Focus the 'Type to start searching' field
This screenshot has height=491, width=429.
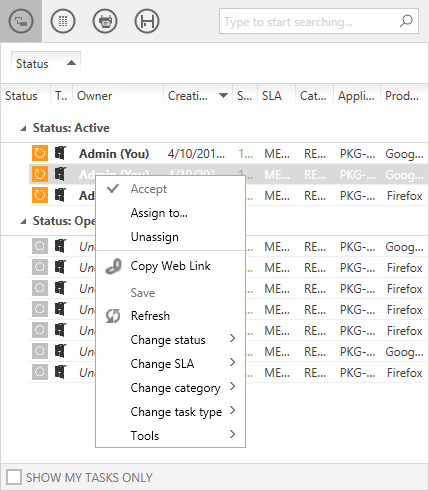(x=319, y=21)
